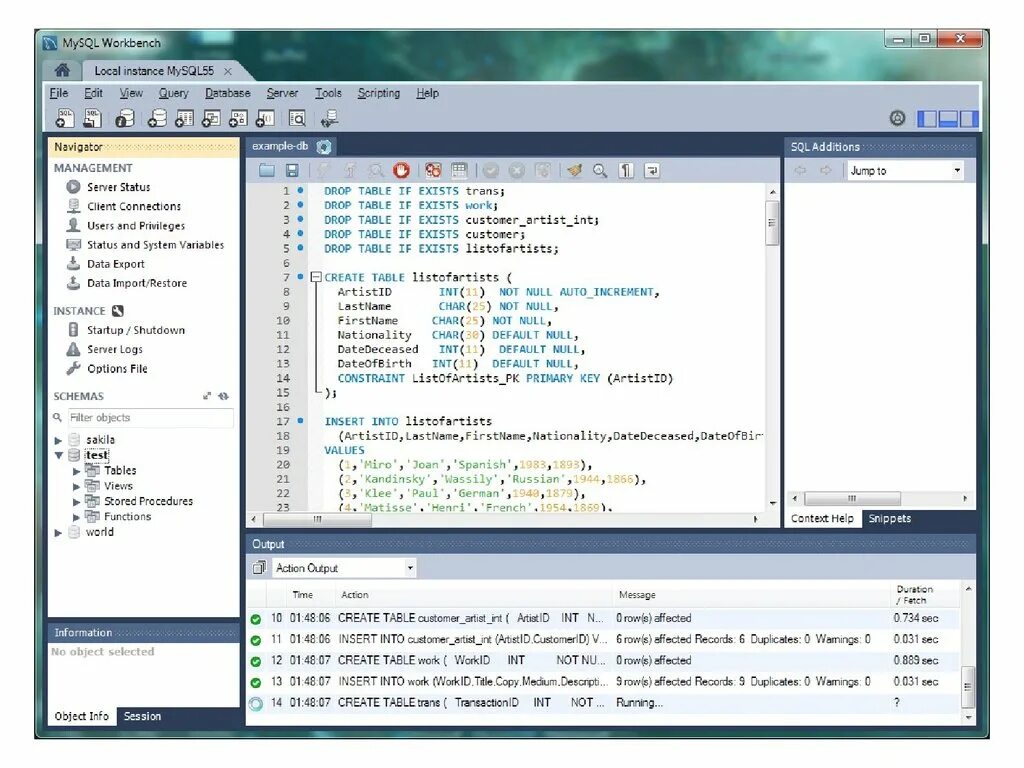Select the example-db editor tab
The height and width of the screenshot is (768, 1024).
280,146
